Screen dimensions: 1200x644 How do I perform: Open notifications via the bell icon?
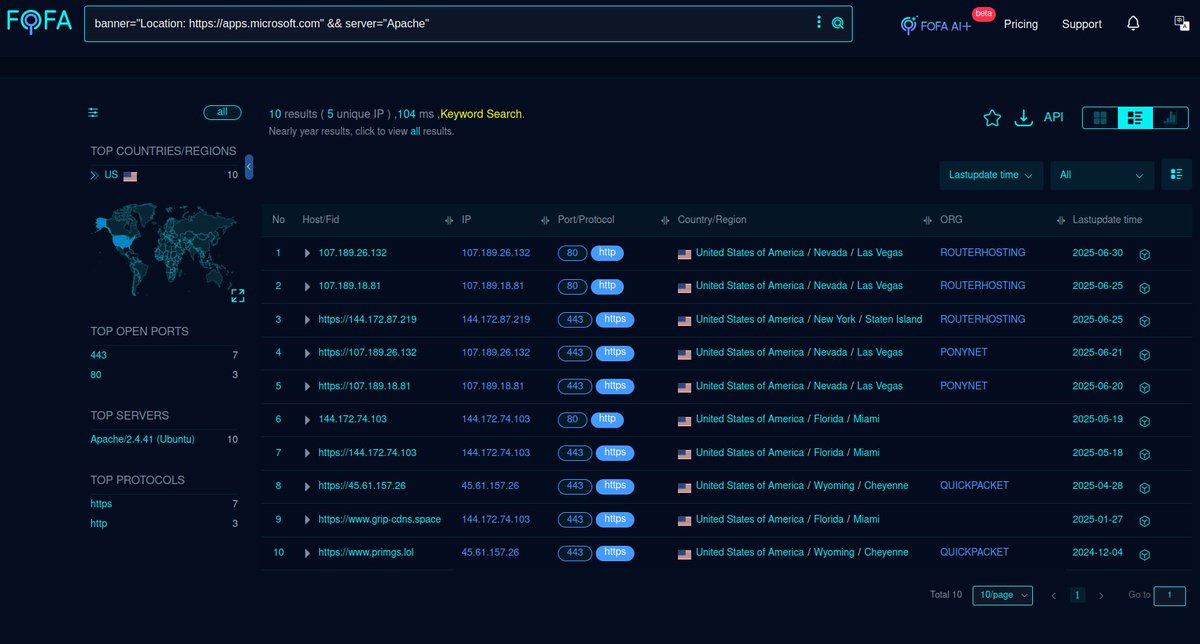tap(1133, 23)
